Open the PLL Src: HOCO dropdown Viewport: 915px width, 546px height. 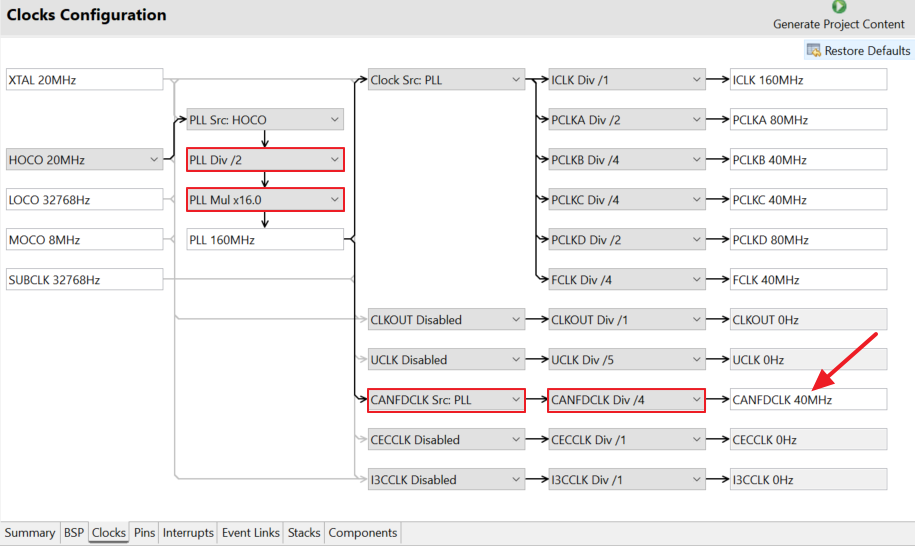tap(265, 120)
